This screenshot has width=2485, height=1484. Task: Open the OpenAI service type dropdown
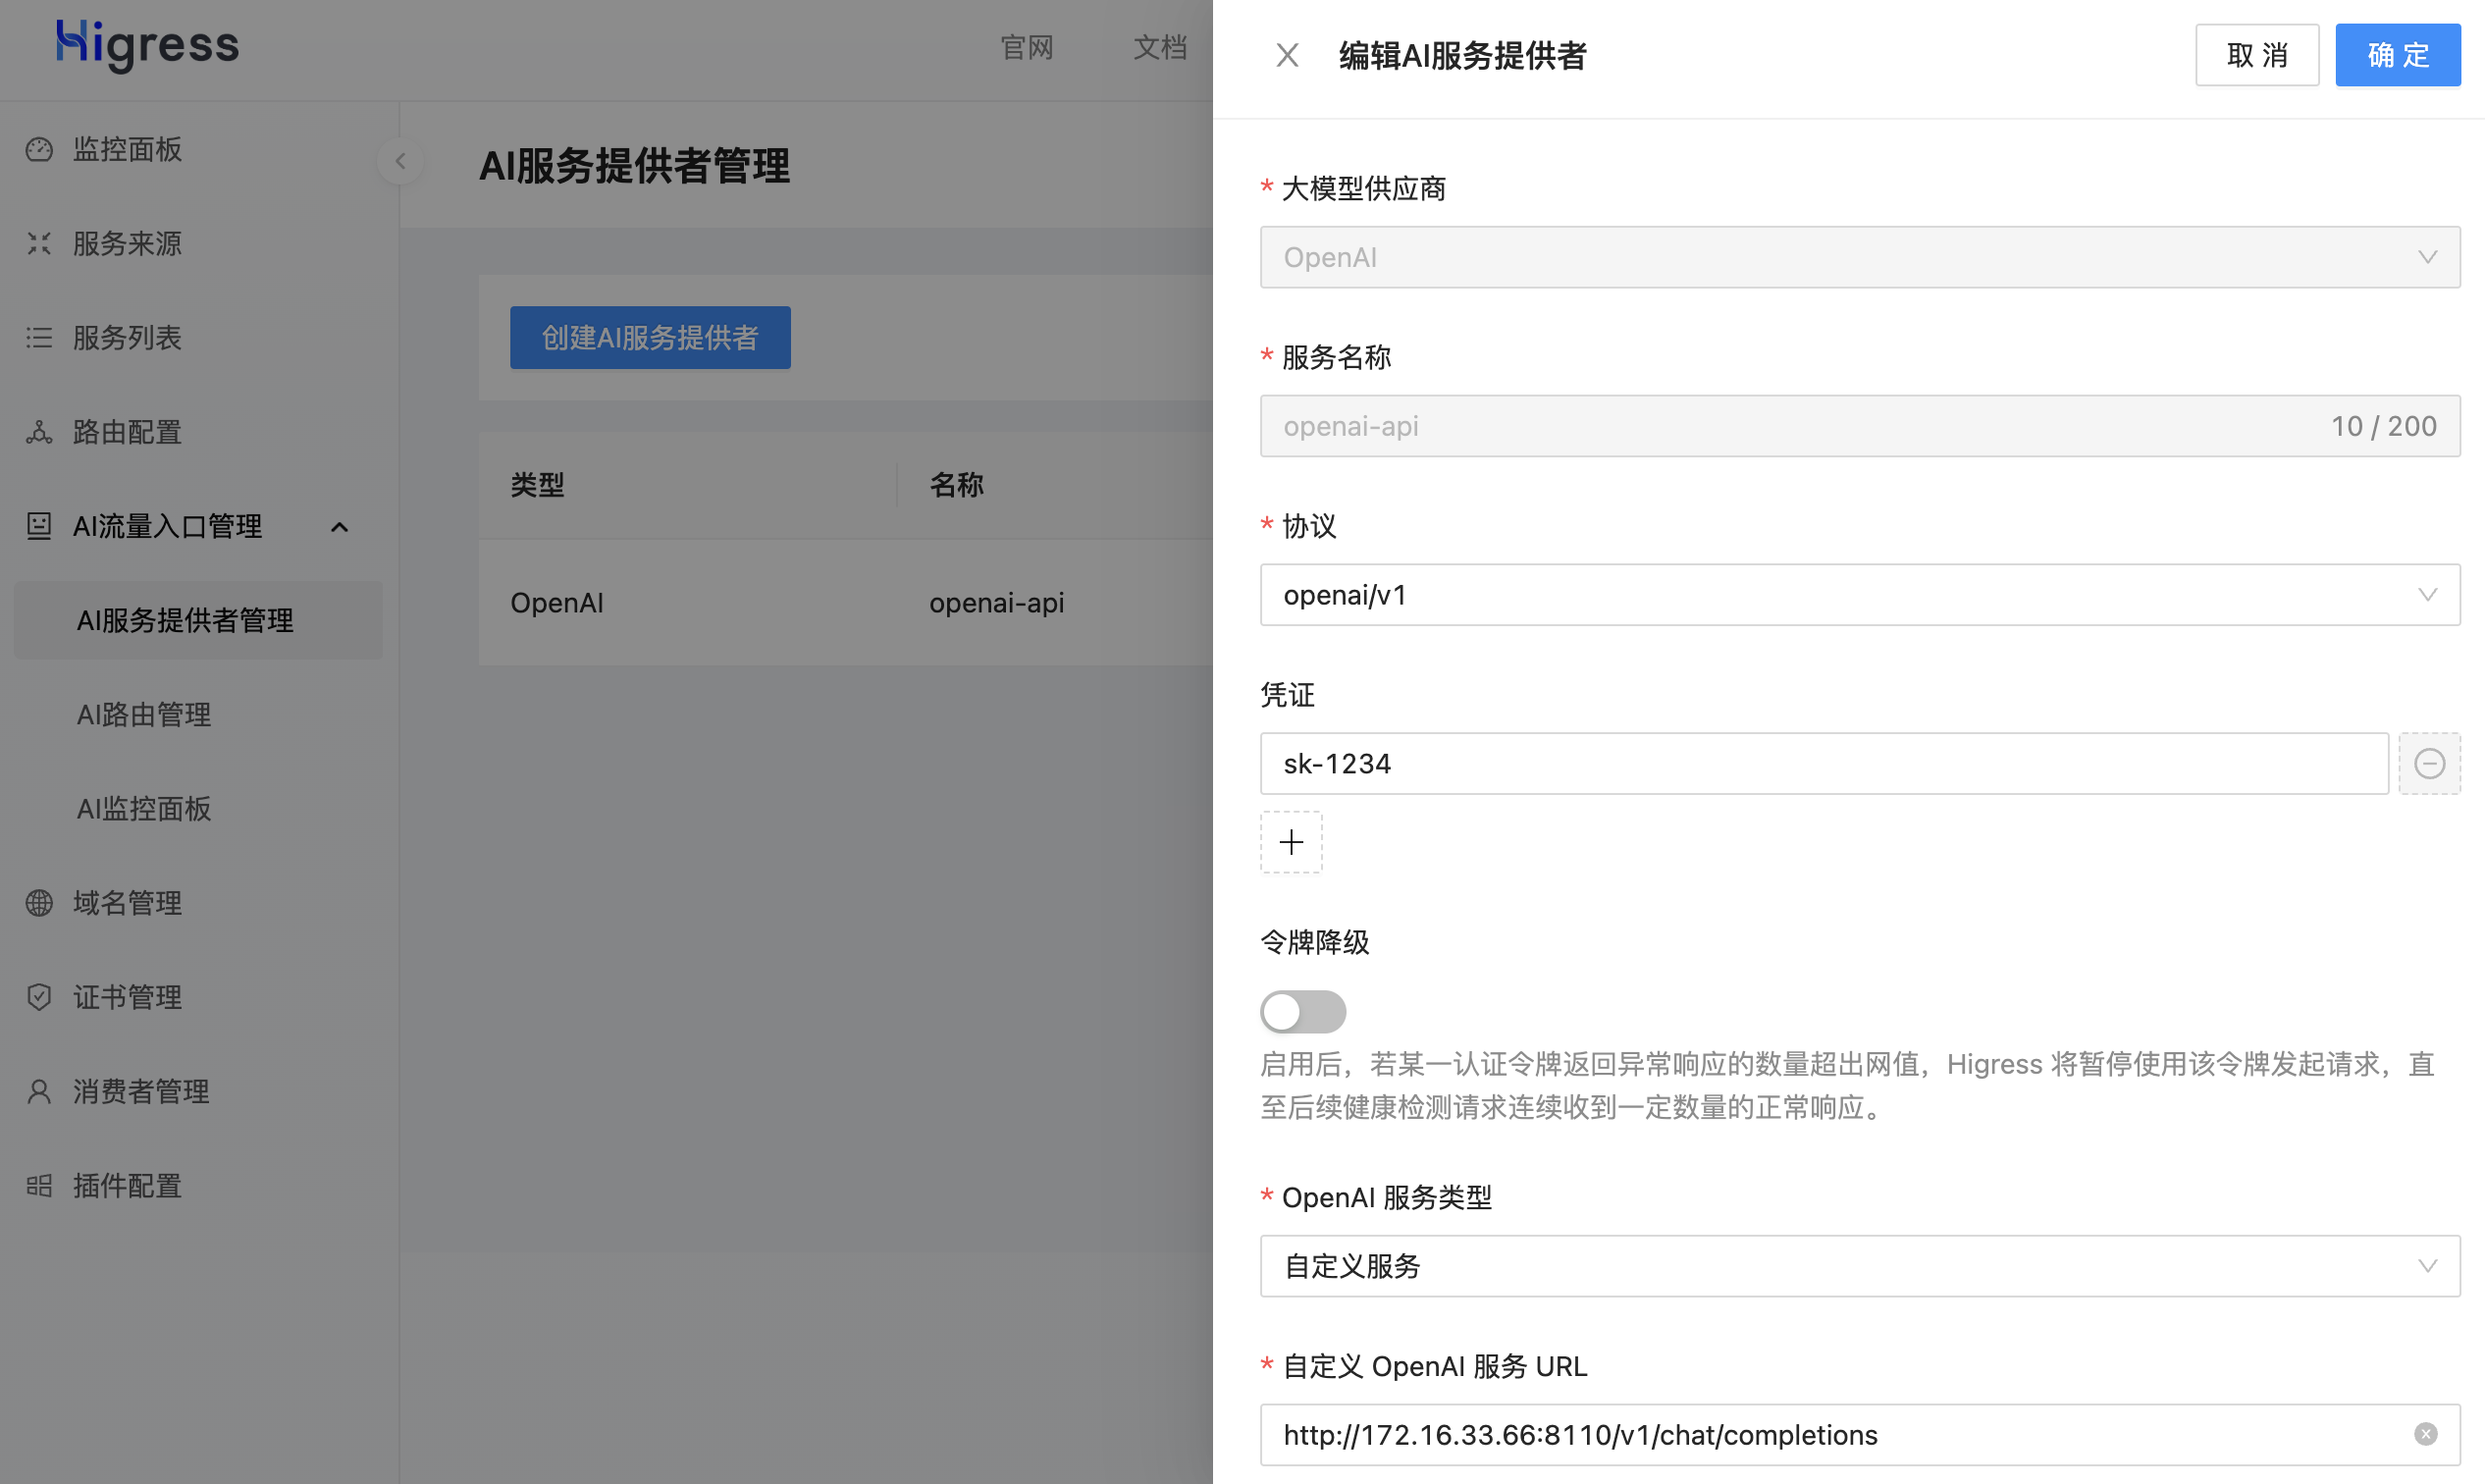1859,1266
